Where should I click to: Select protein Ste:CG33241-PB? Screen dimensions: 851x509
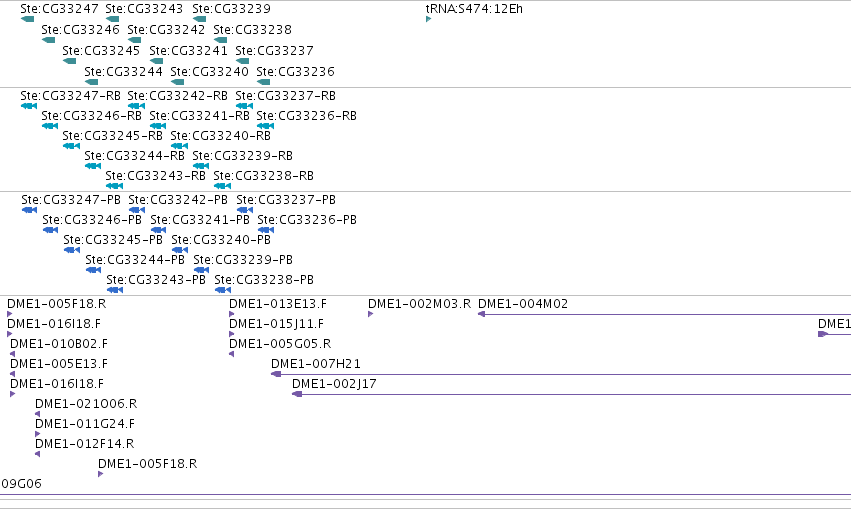pos(200,220)
